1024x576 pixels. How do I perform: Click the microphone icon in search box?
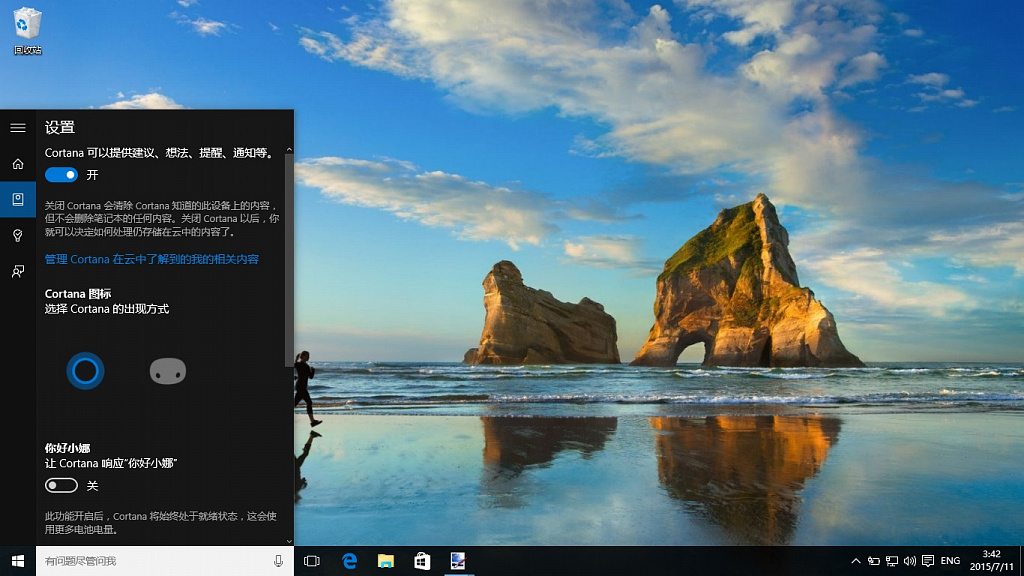click(278, 561)
